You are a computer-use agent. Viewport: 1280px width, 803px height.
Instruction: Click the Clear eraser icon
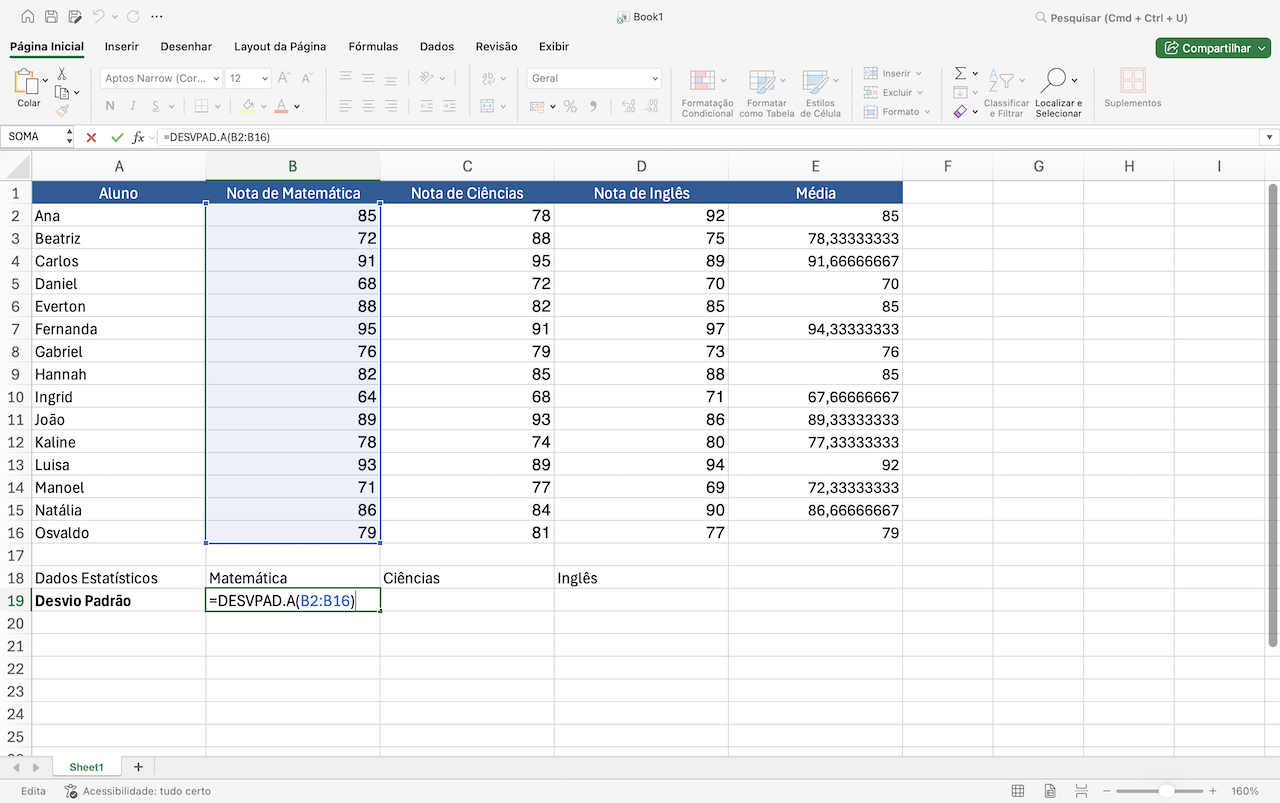coord(960,112)
